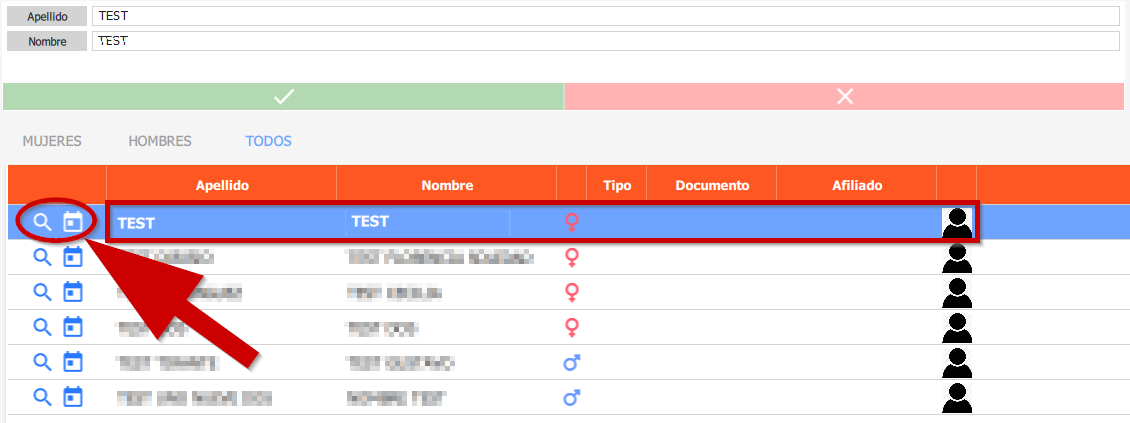Click into the Apellido text field
1130x423 pixels.
tap(605, 16)
